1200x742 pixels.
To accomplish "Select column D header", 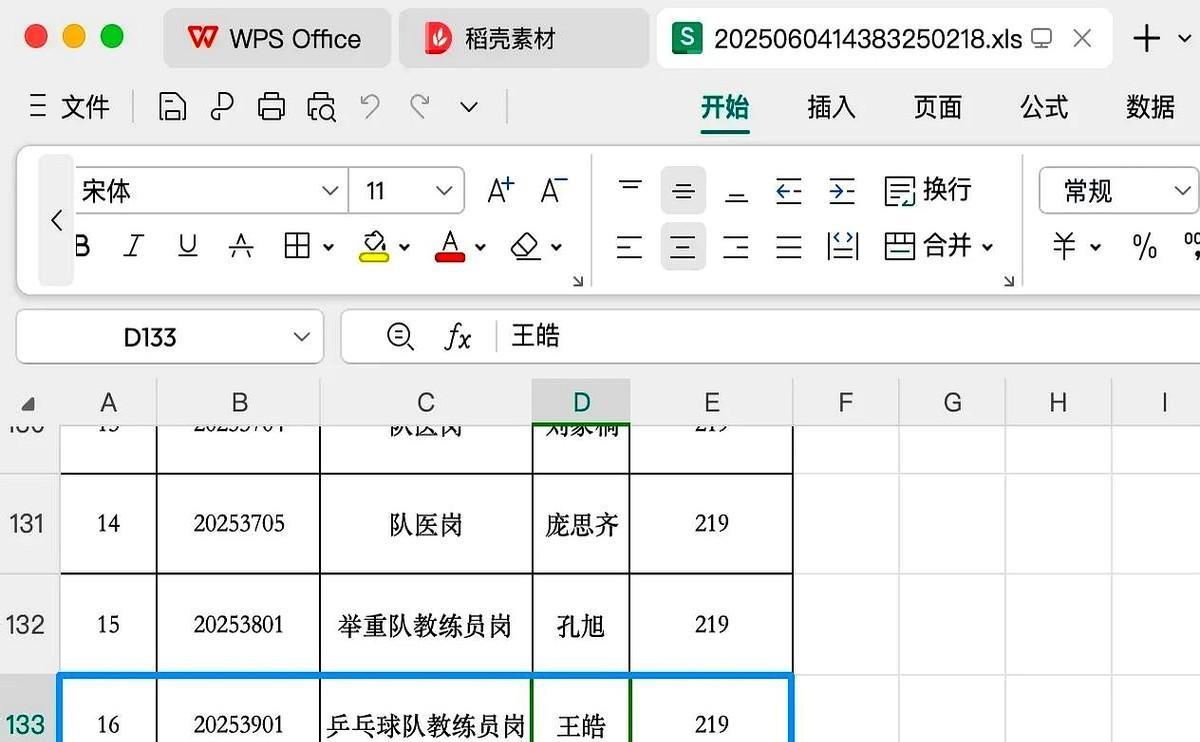I will (581, 402).
